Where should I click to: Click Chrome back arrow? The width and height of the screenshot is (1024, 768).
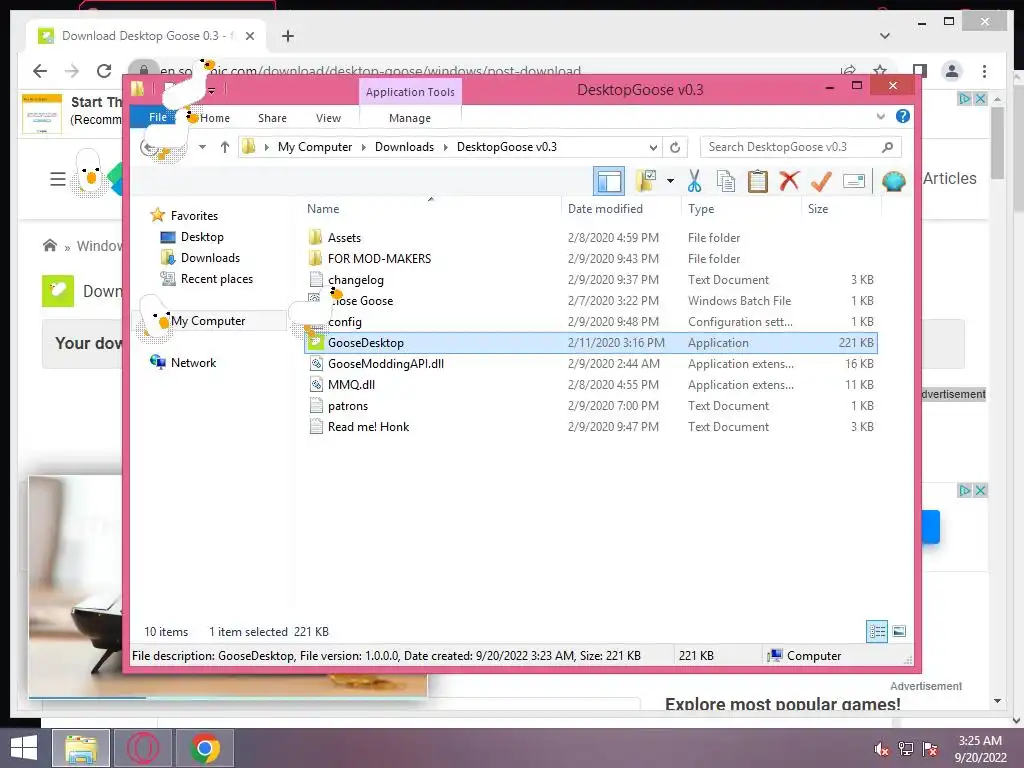(x=40, y=71)
